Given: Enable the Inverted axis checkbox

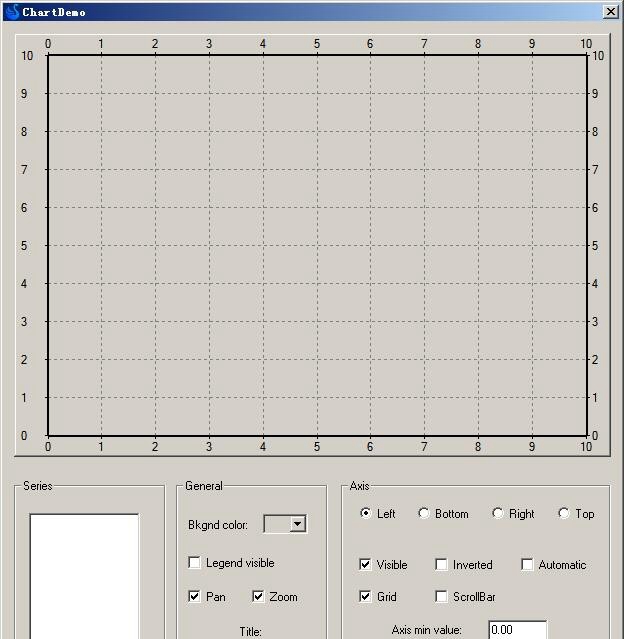Looking at the screenshot, I should click(441, 564).
